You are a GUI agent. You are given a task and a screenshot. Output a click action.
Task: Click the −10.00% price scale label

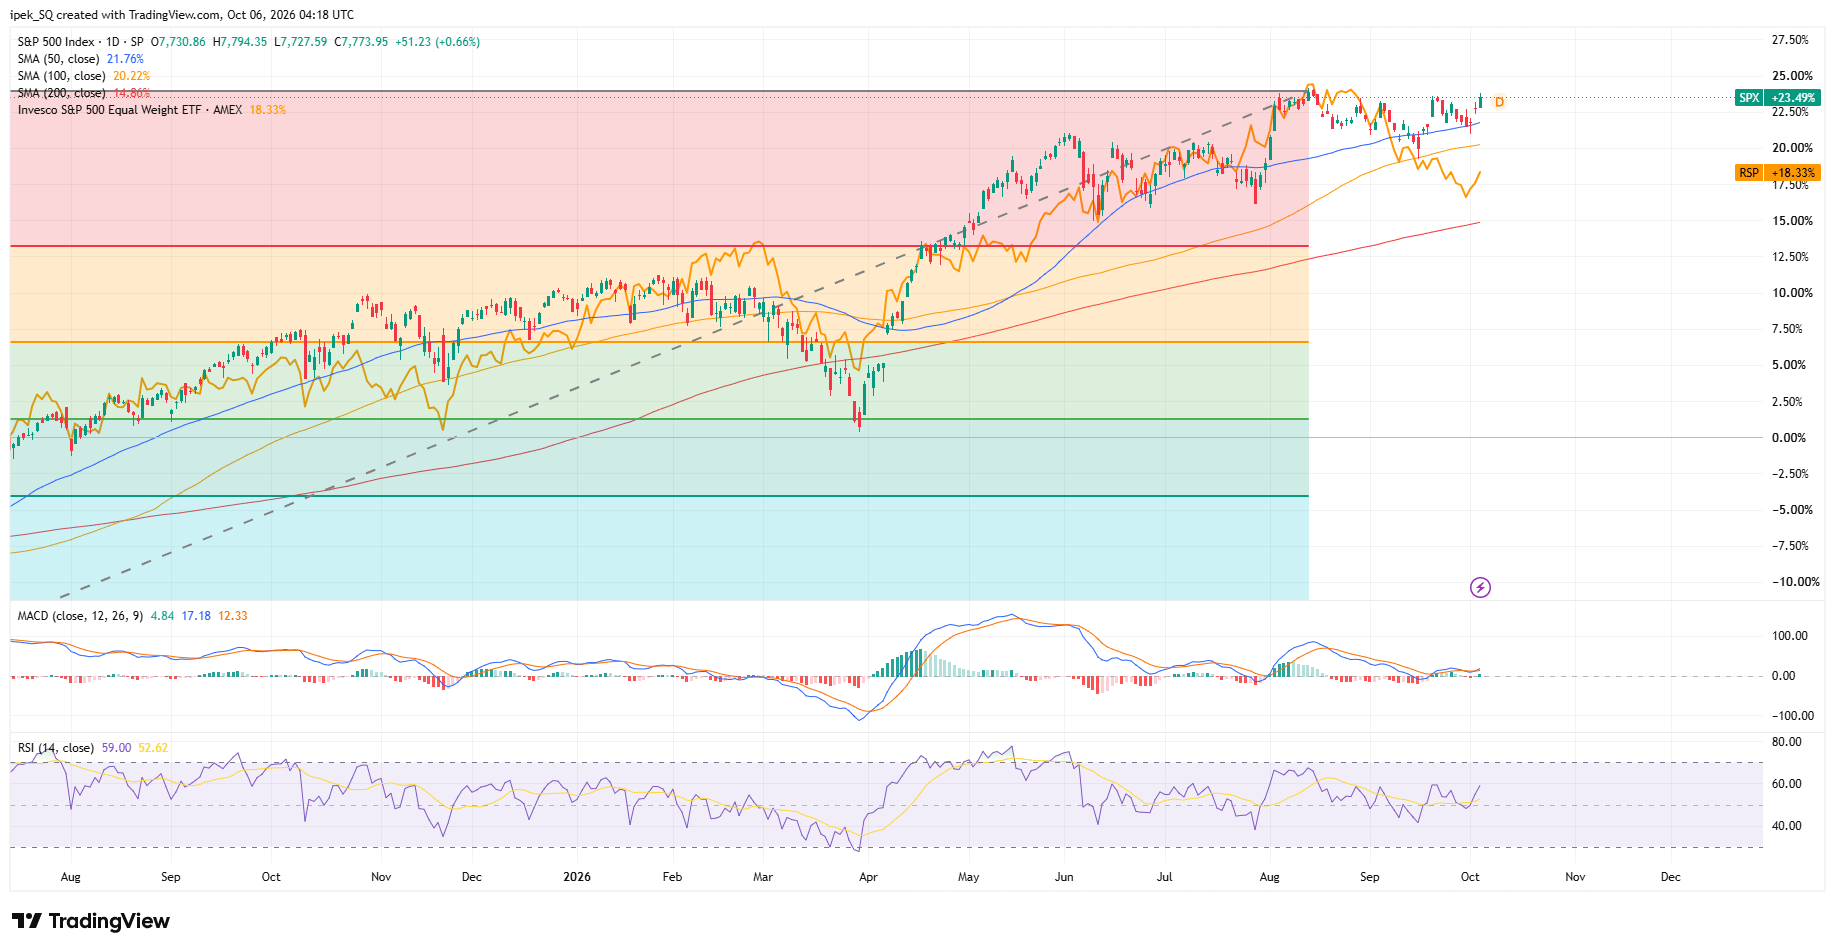coord(1795,582)
